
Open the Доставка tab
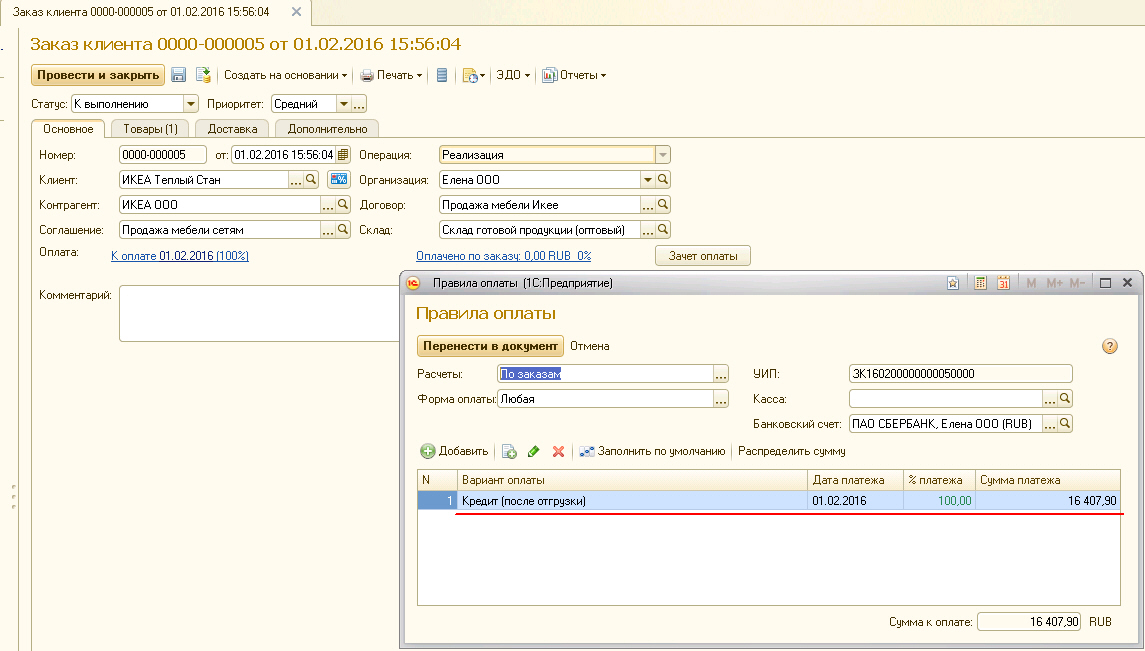pyautogui.click(x=232, y=129)
